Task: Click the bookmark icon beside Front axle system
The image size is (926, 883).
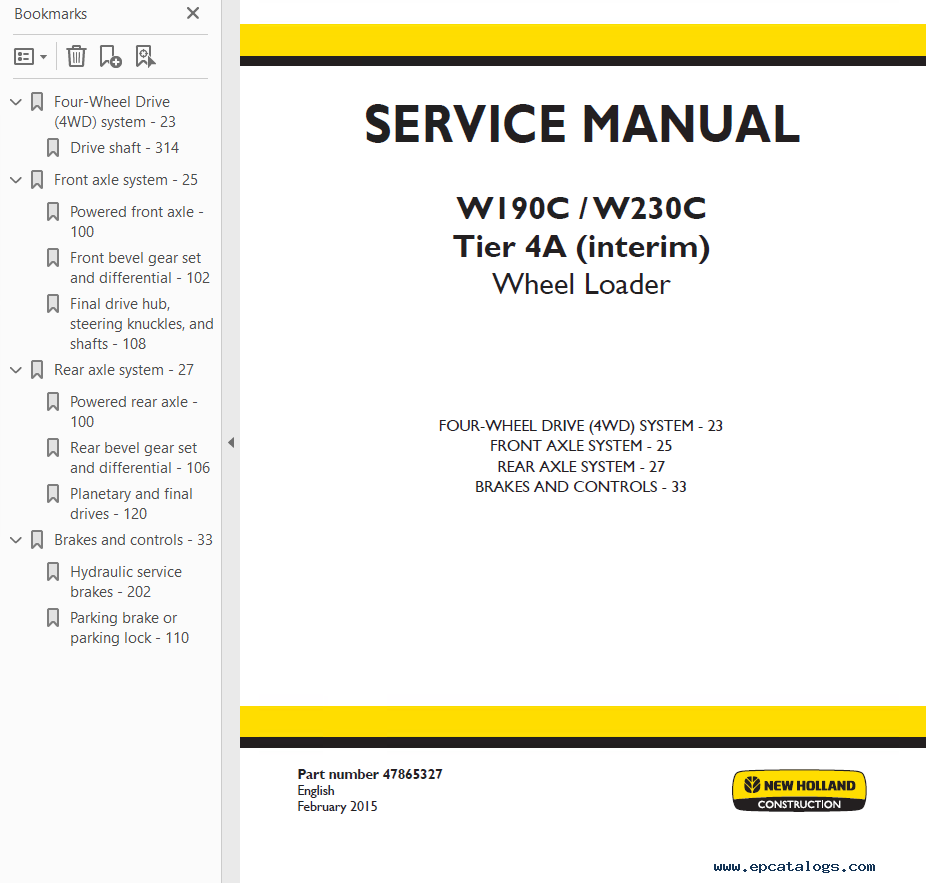Action: pyautogui.click(x=37, y=180)
